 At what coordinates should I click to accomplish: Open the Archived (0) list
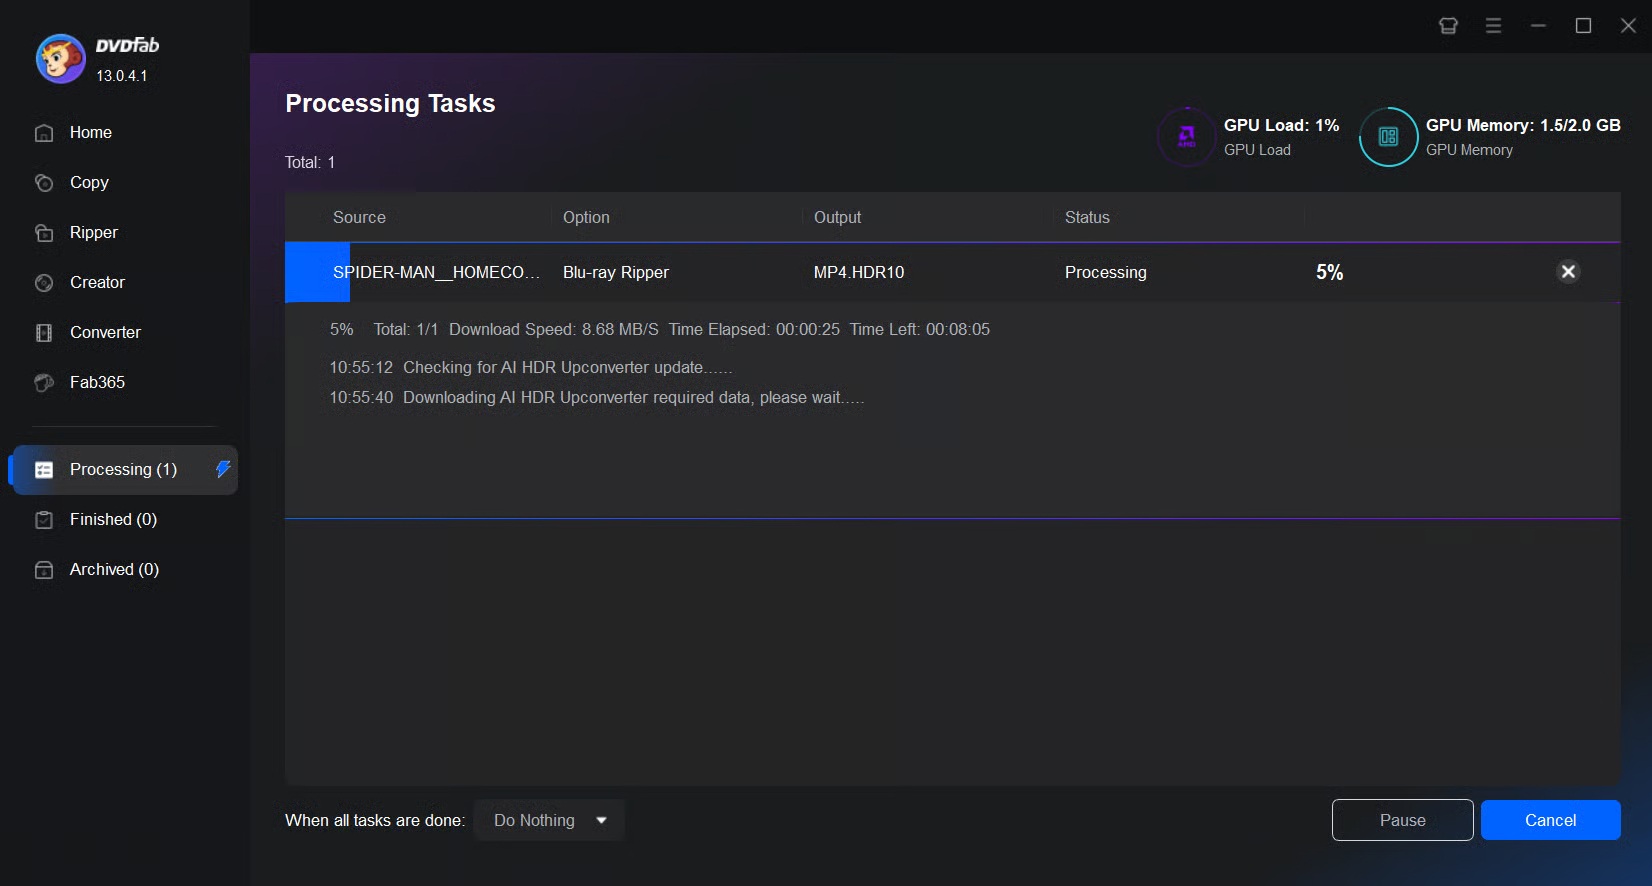(x=114, y=570)
